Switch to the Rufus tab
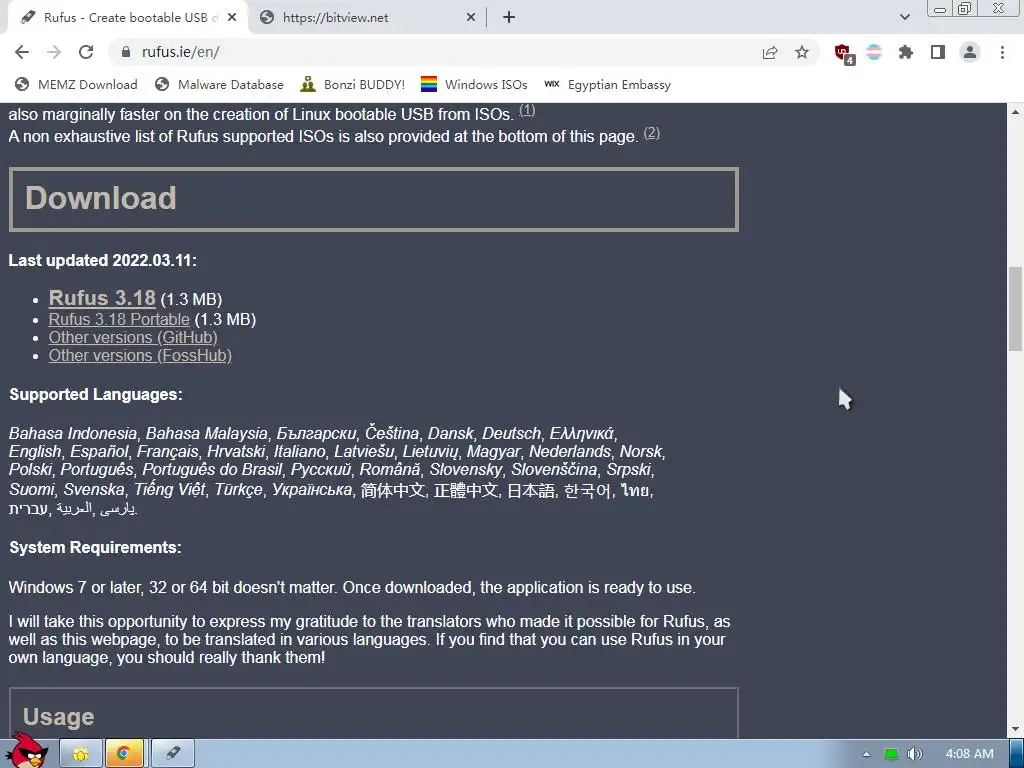 (127, 18)
